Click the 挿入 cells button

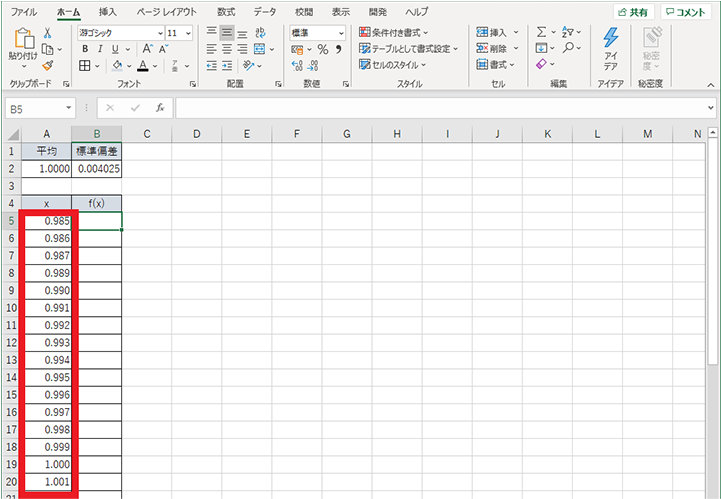coord(498,32)
